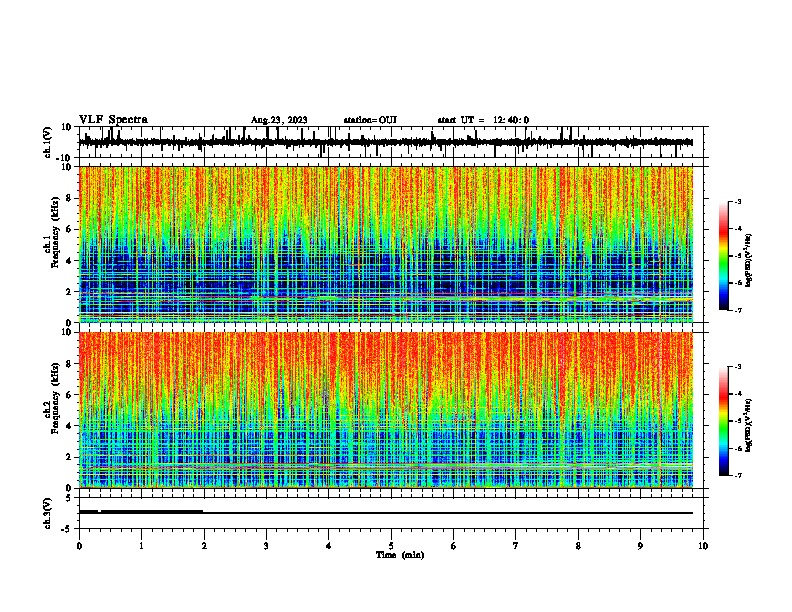Viewport: 792px width, 612px height.
Task: Click the ch.2 spectrogram color bar
Action: [x=724, y=421]
